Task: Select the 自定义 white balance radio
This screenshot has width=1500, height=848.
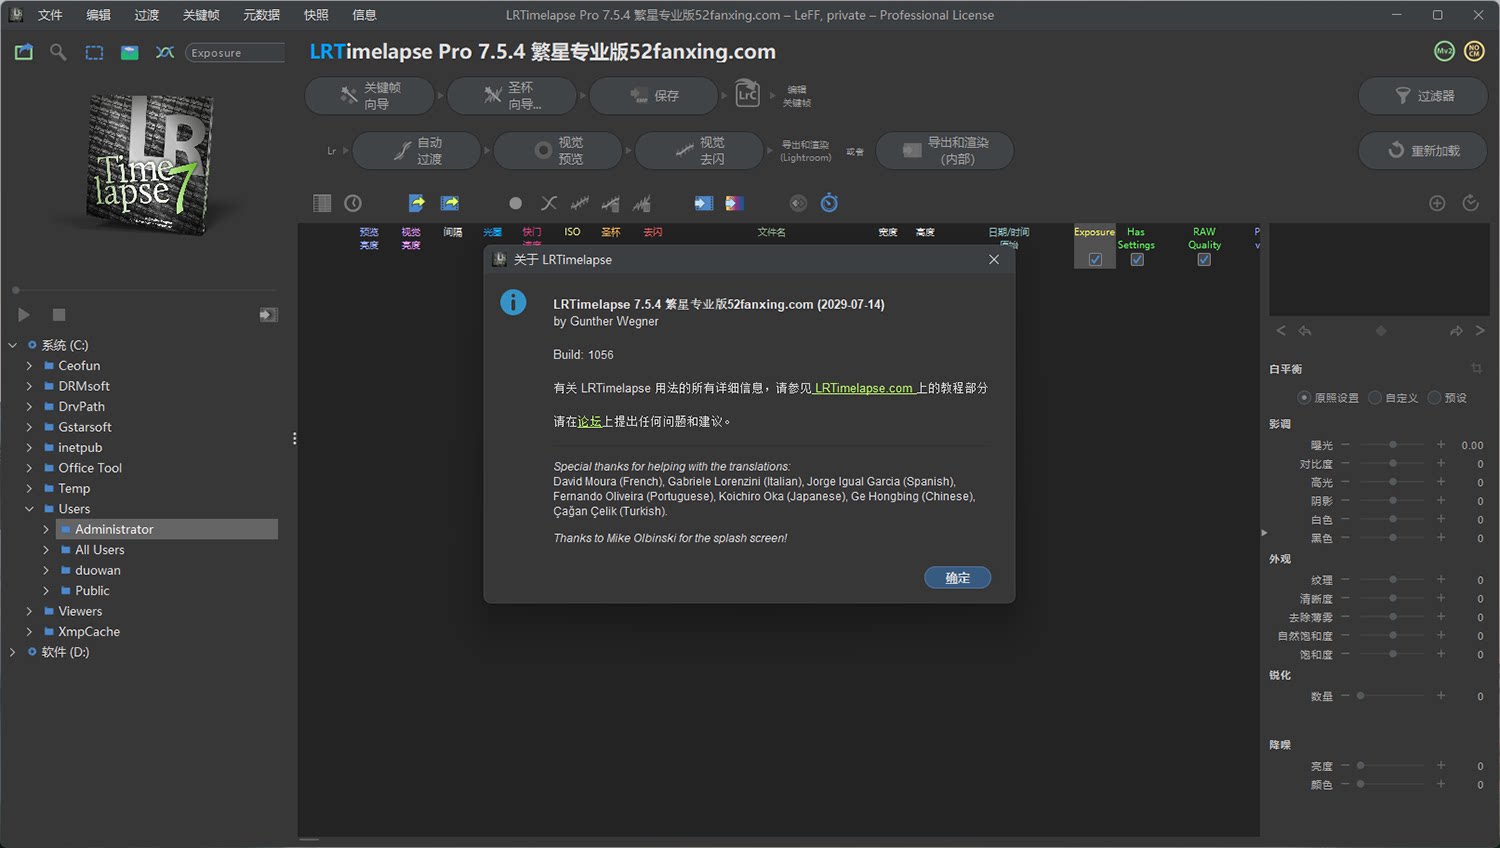Action: [1375, 397]
